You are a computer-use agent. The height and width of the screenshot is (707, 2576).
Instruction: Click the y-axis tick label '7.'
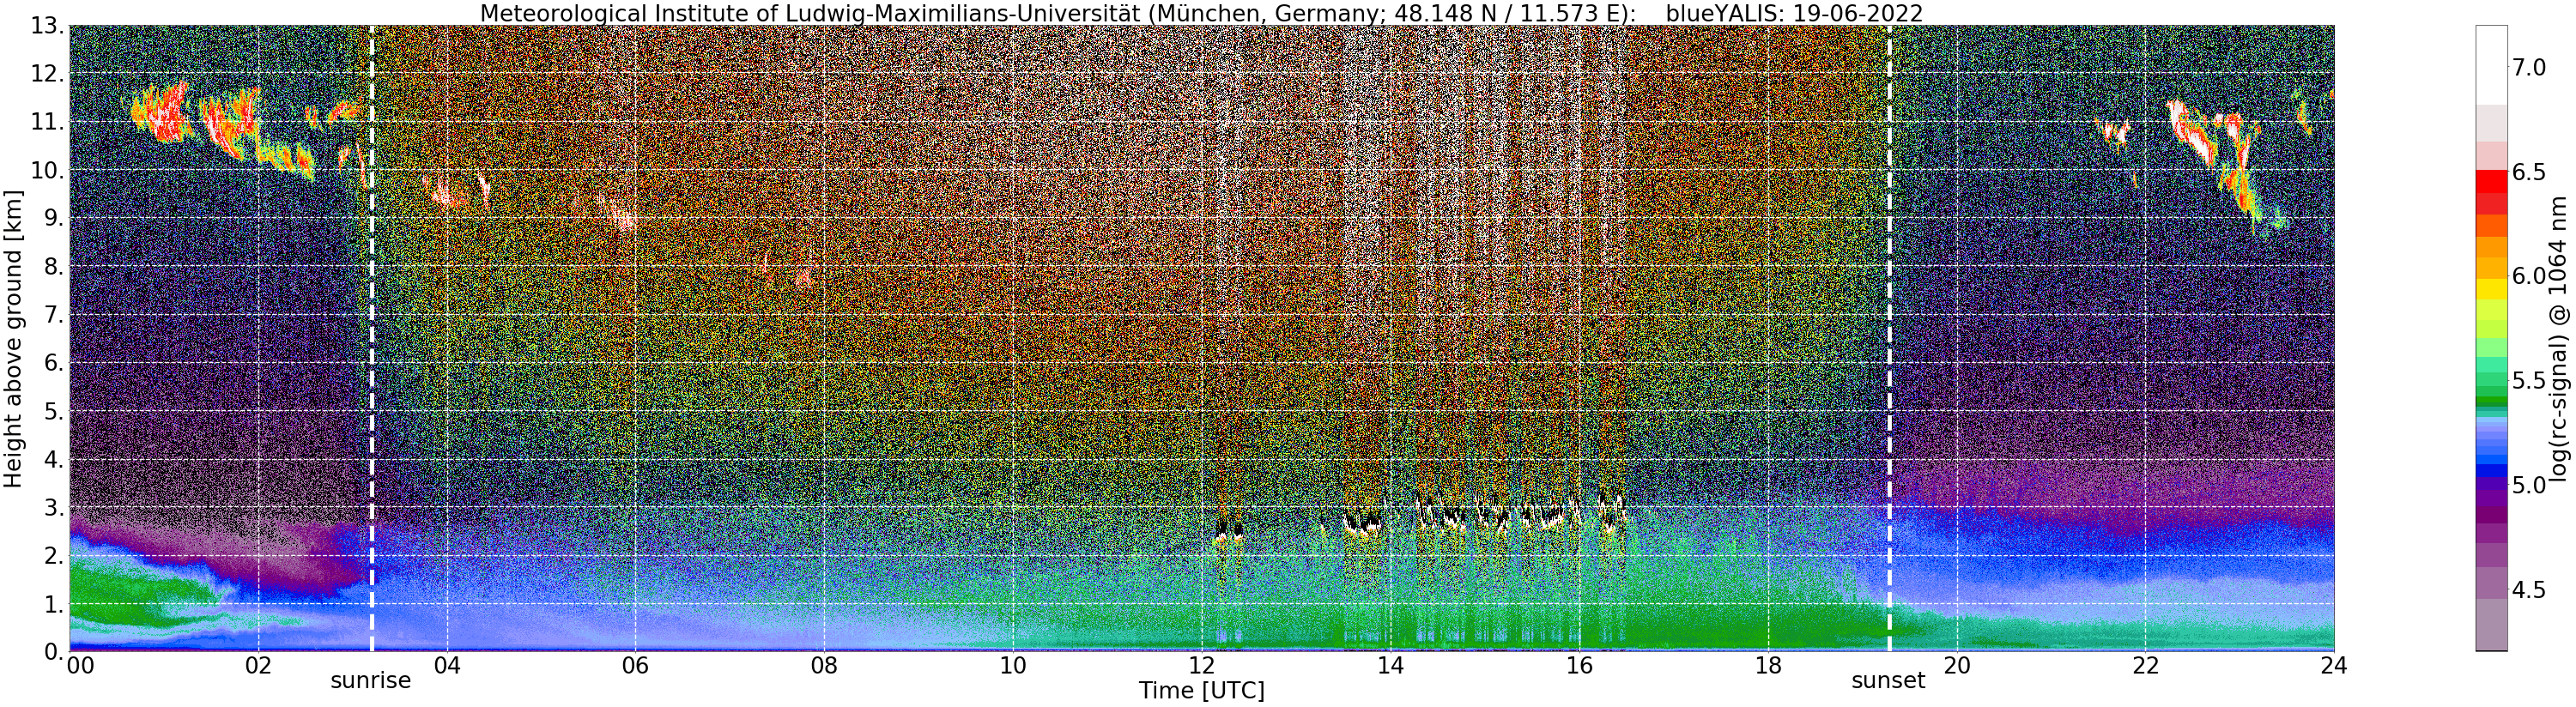pyautogui.click(x=53, y=314)
